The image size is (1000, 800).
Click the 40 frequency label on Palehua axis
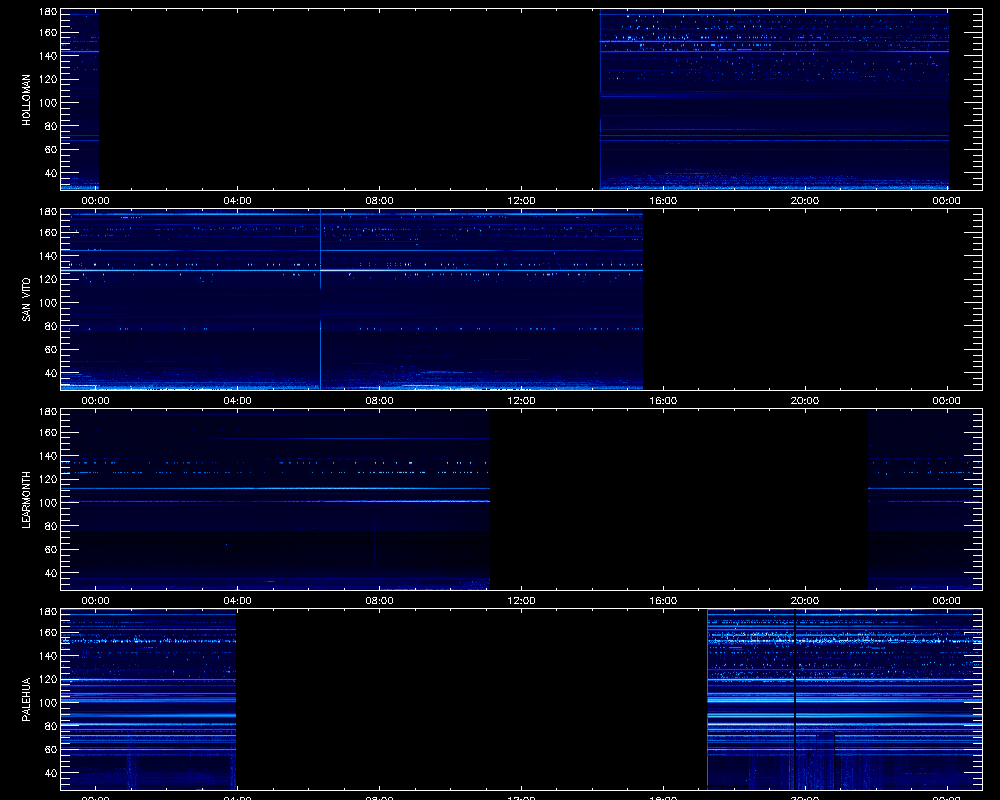(50, 773)
